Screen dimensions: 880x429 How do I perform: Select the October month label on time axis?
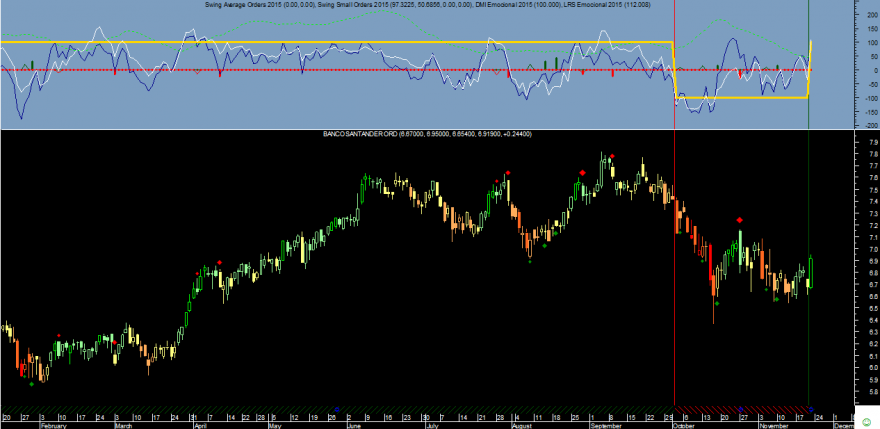pyautogui.click(x=686, y=426)
